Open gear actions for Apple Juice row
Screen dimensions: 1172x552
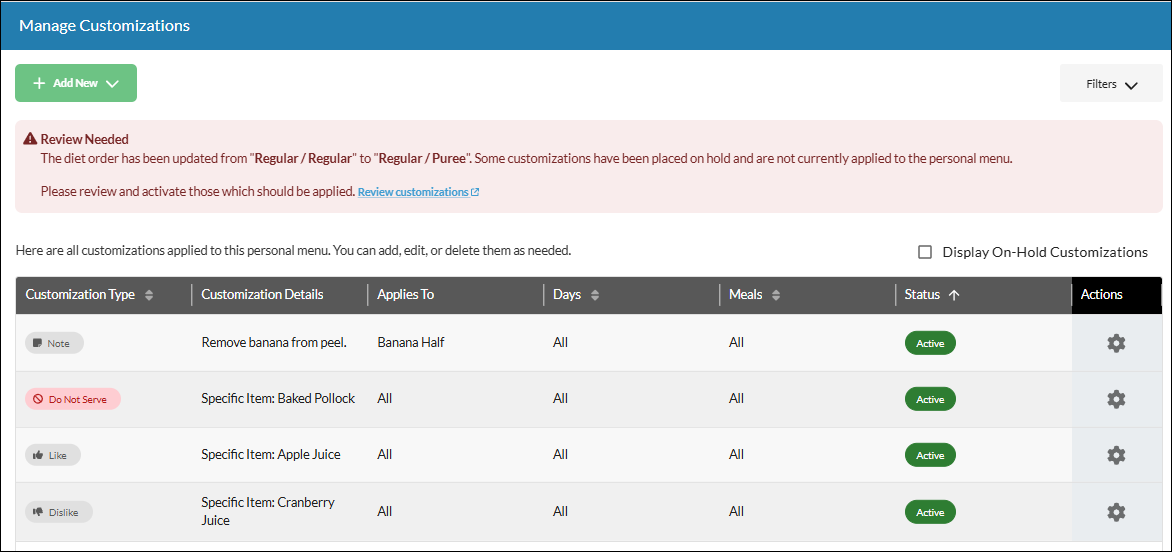coord(1115,455)
